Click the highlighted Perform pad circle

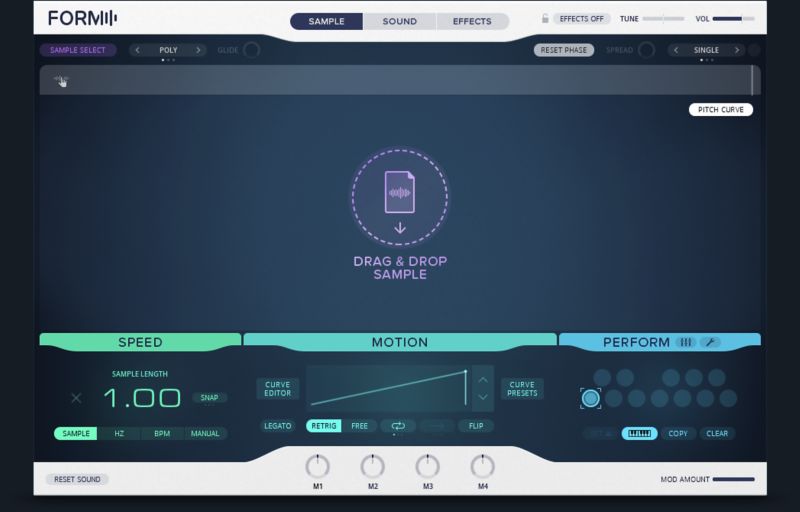click(x=591, y=398)
